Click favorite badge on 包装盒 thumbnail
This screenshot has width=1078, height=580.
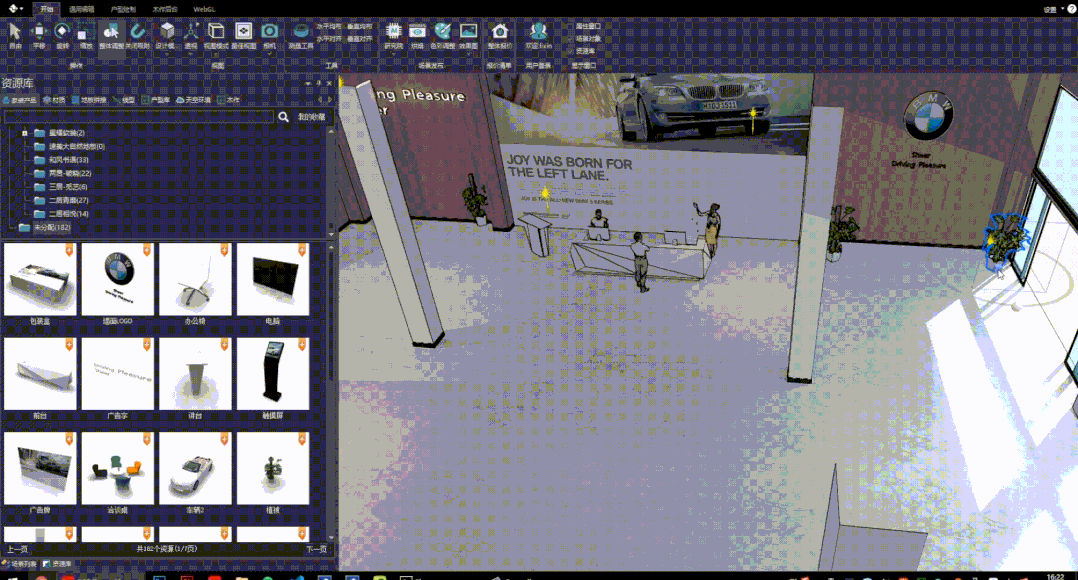coord(69,249)
